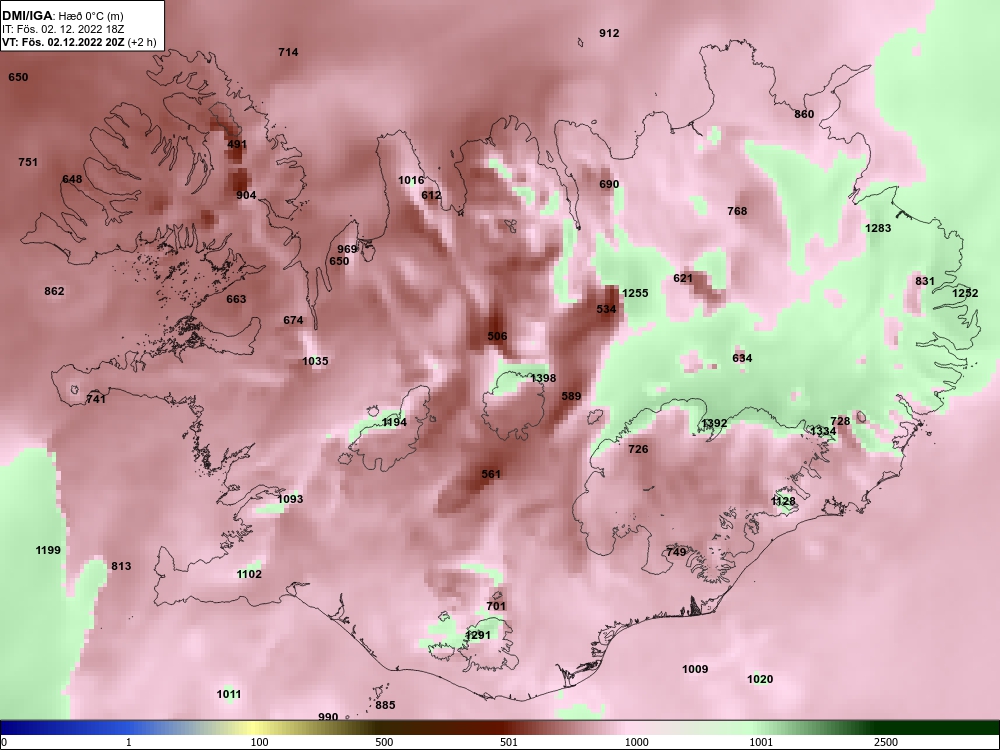This screenshot has height=750, width=1000.
Task: Click the 1035 height label
Action: point(315,361)
